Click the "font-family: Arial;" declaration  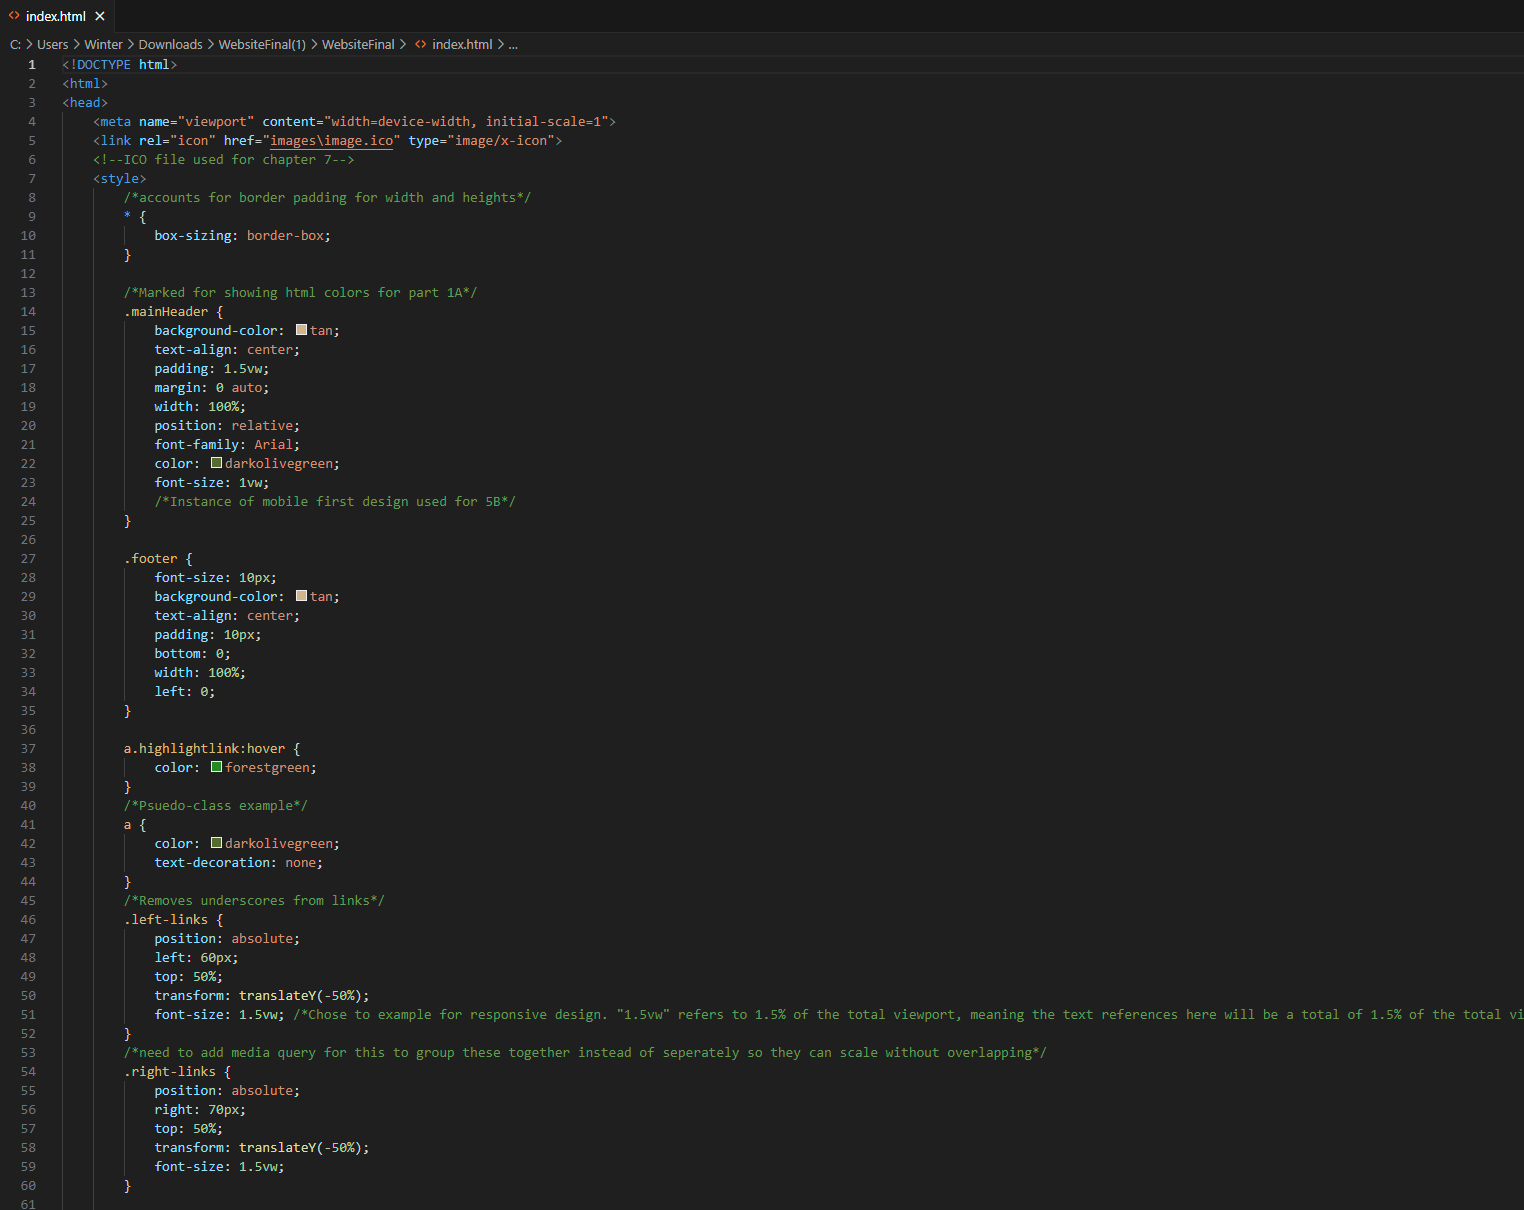tap(227, 445)
